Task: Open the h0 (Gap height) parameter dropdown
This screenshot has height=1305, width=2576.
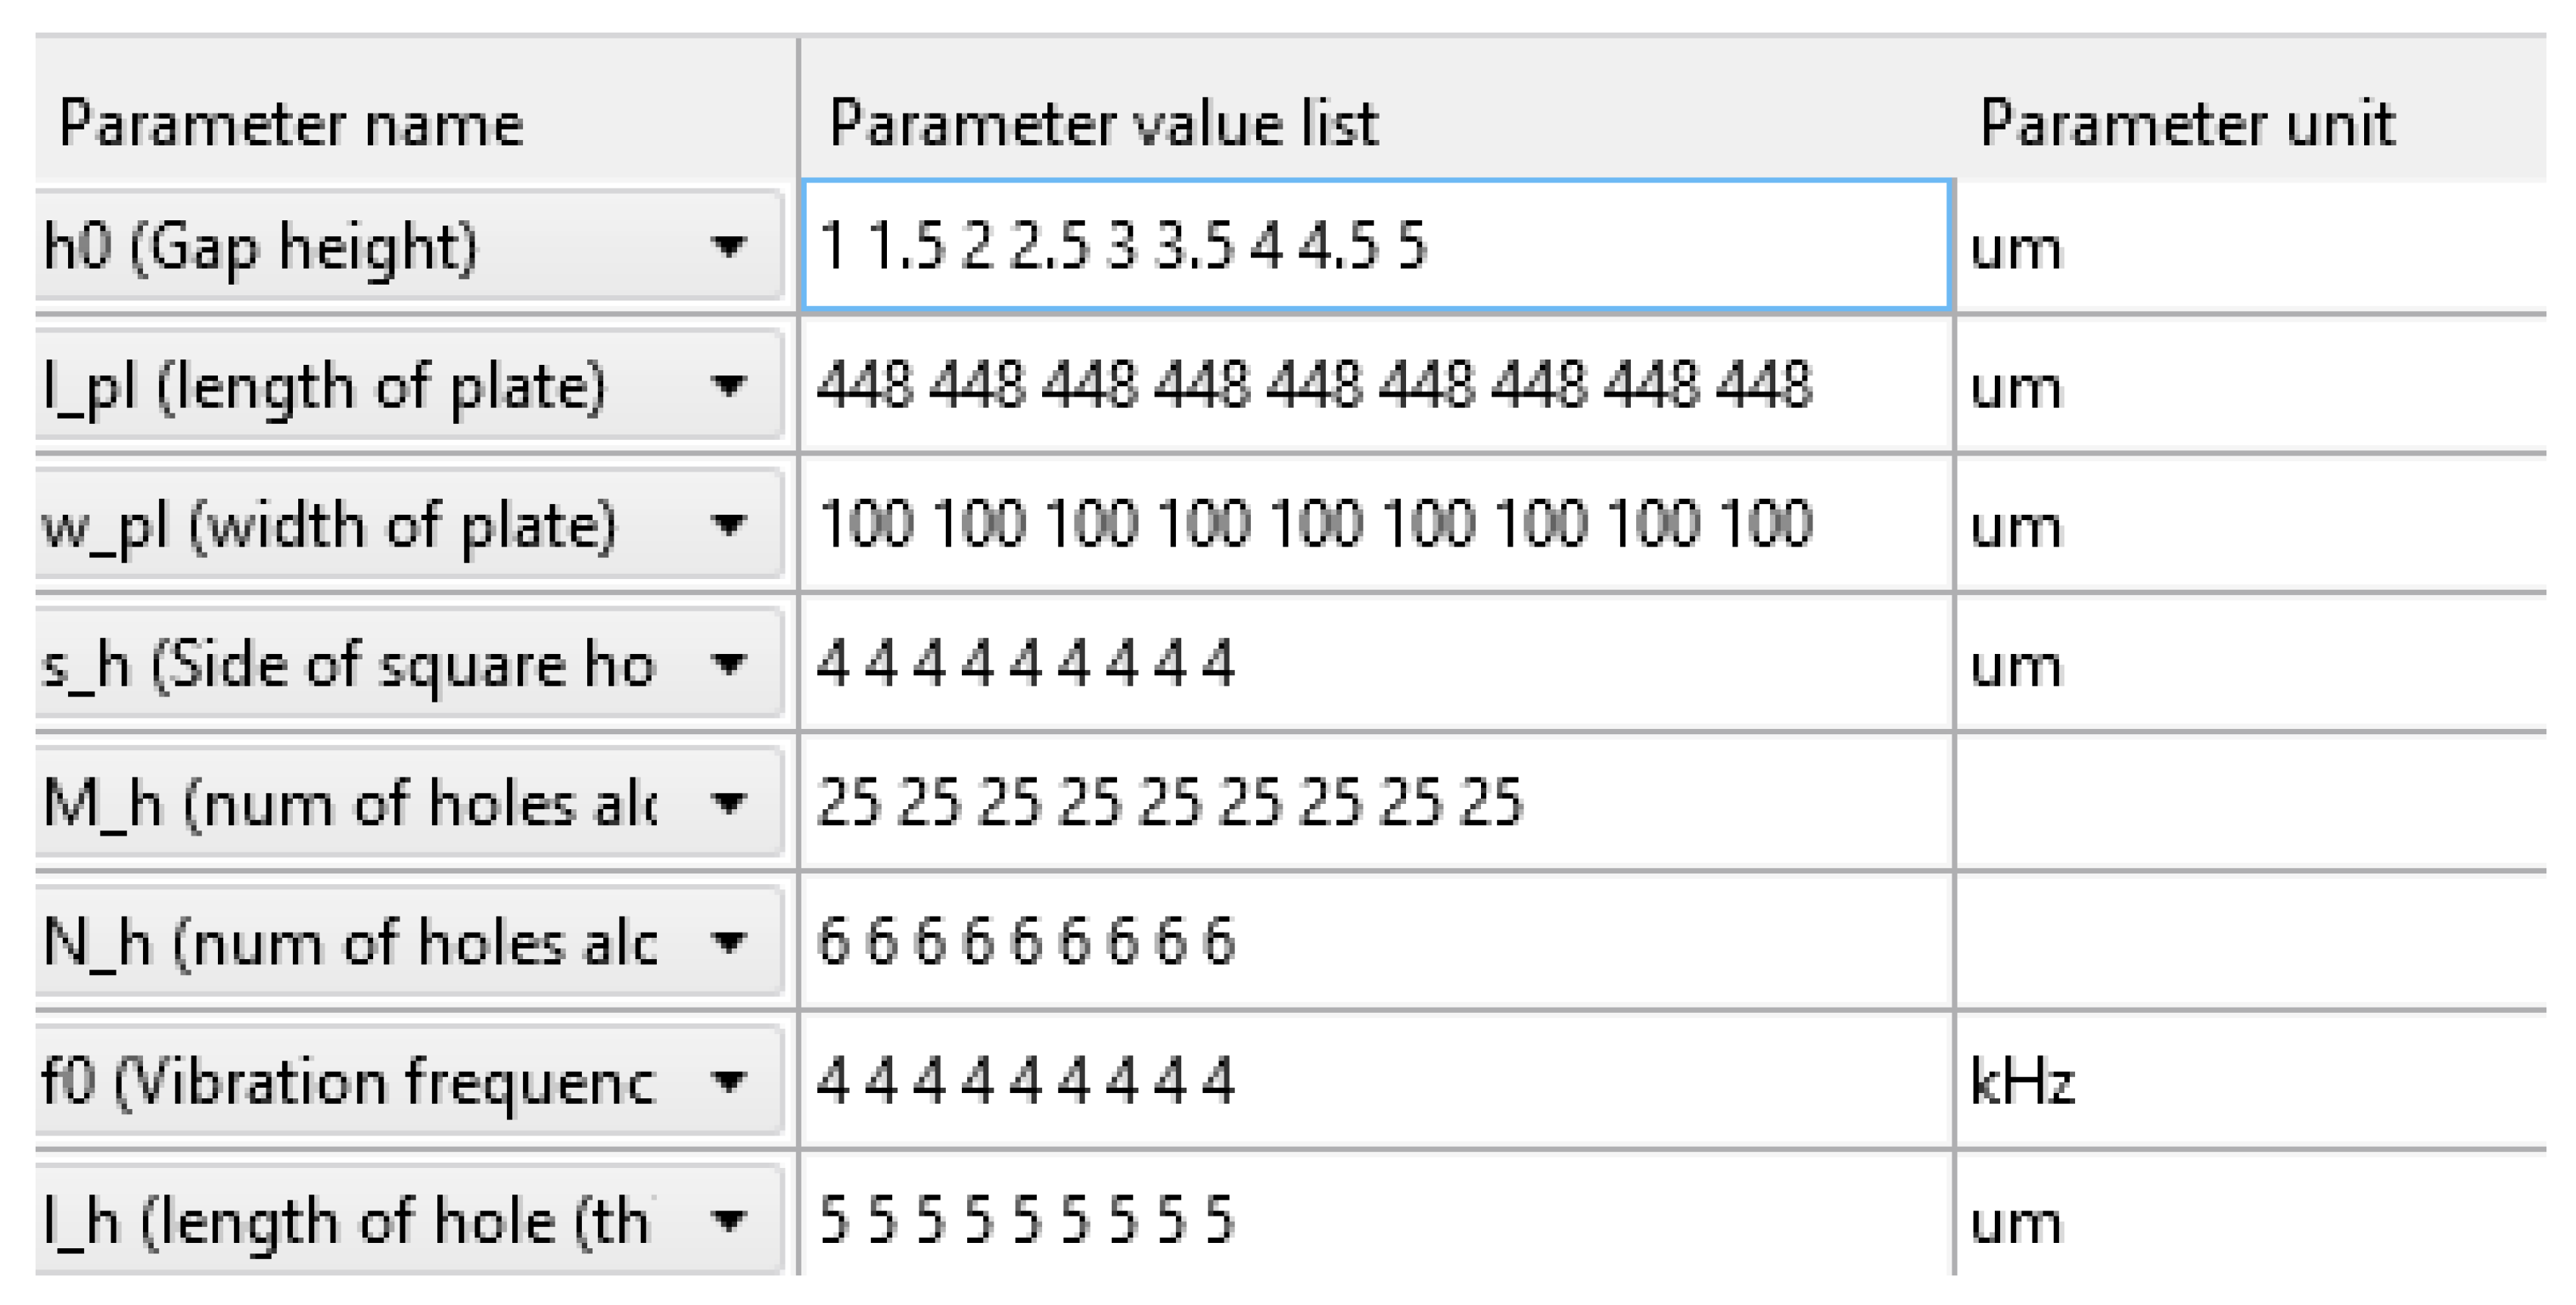Action: (x=731, y=248)
